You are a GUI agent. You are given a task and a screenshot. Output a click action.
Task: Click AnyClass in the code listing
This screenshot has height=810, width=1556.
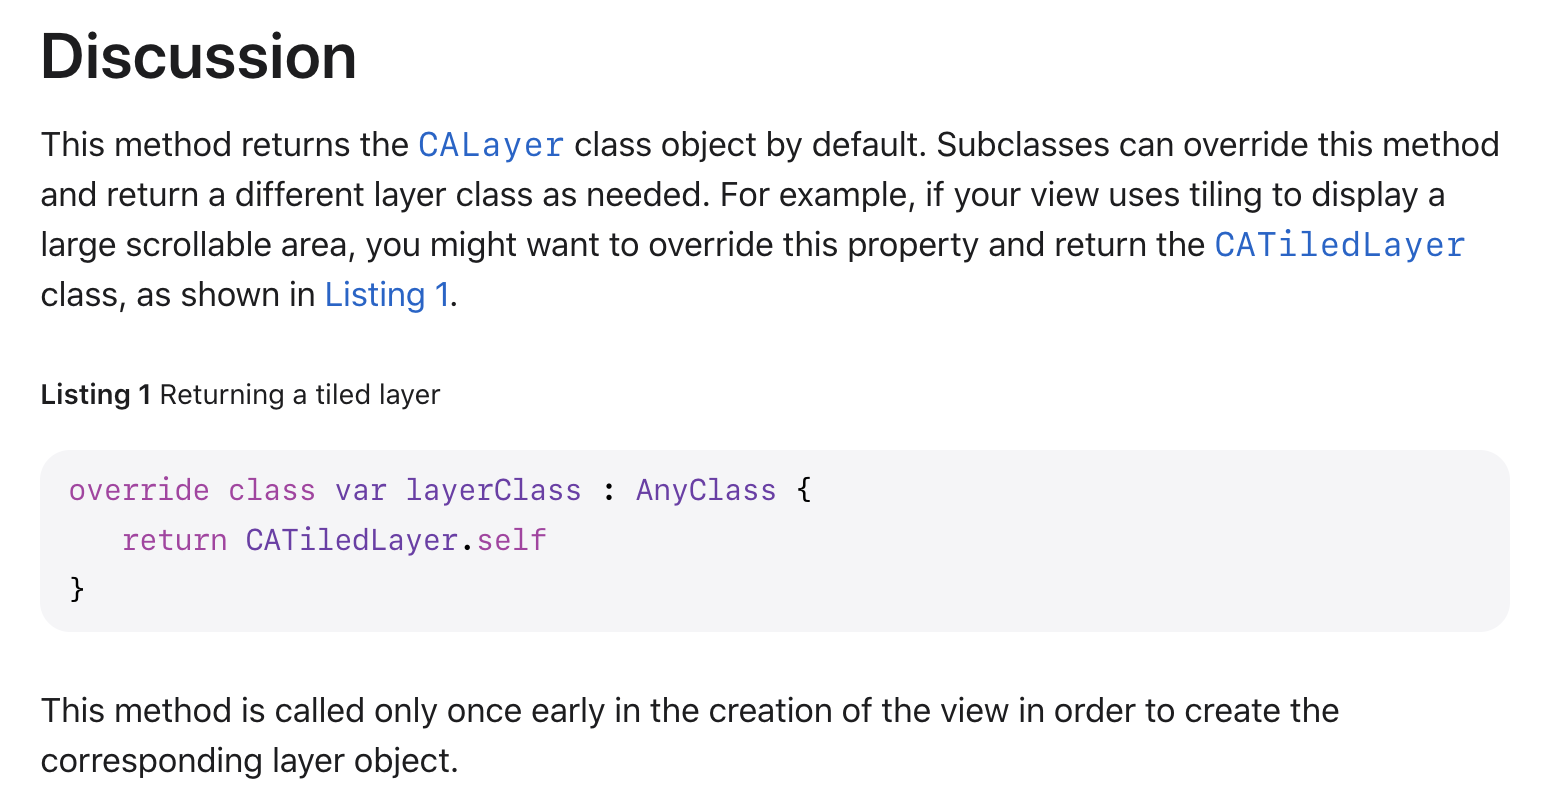(x=706, y=490)
